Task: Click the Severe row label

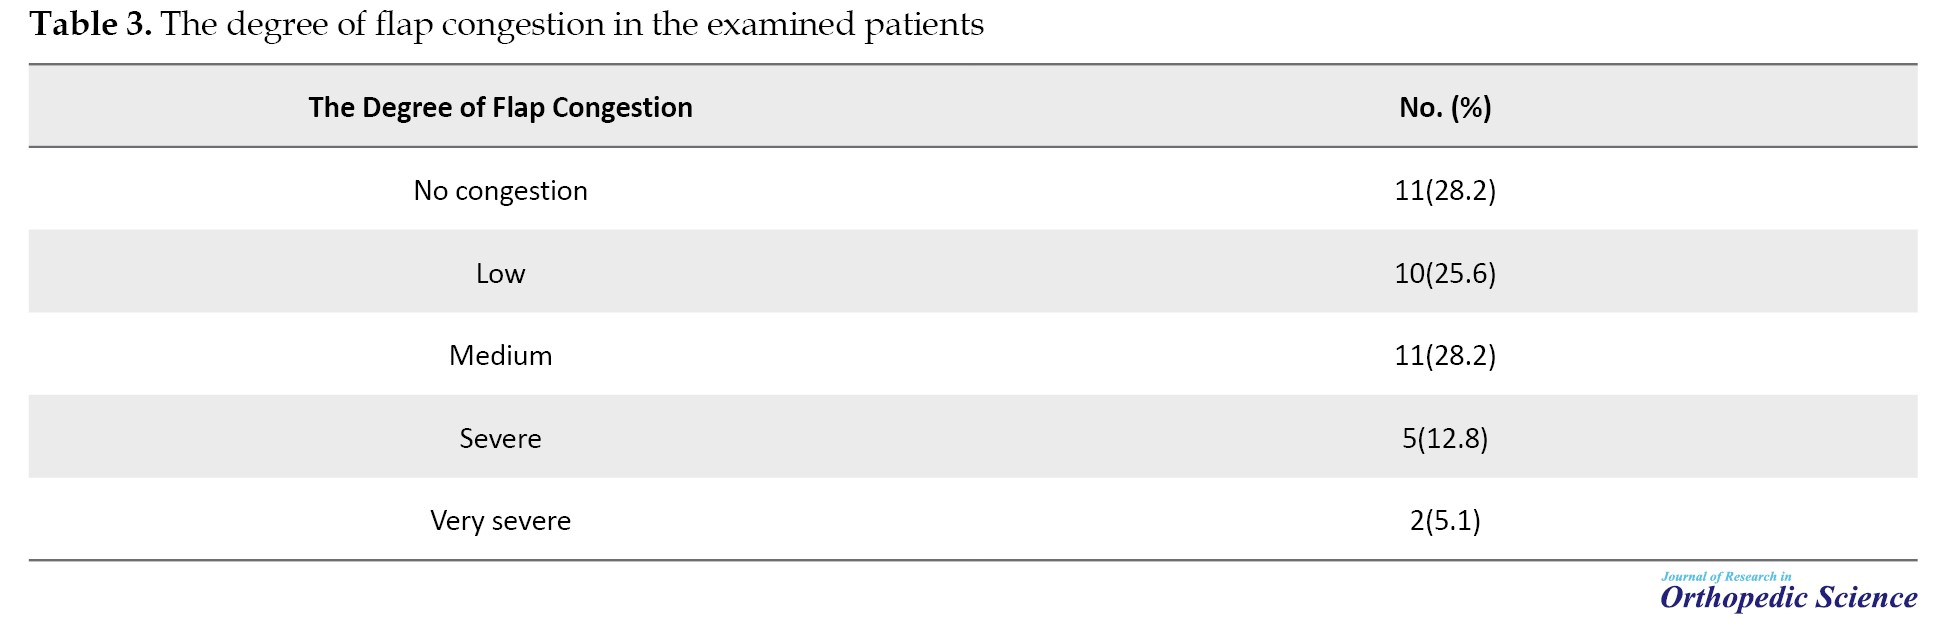Action: (x=500, y=438)
